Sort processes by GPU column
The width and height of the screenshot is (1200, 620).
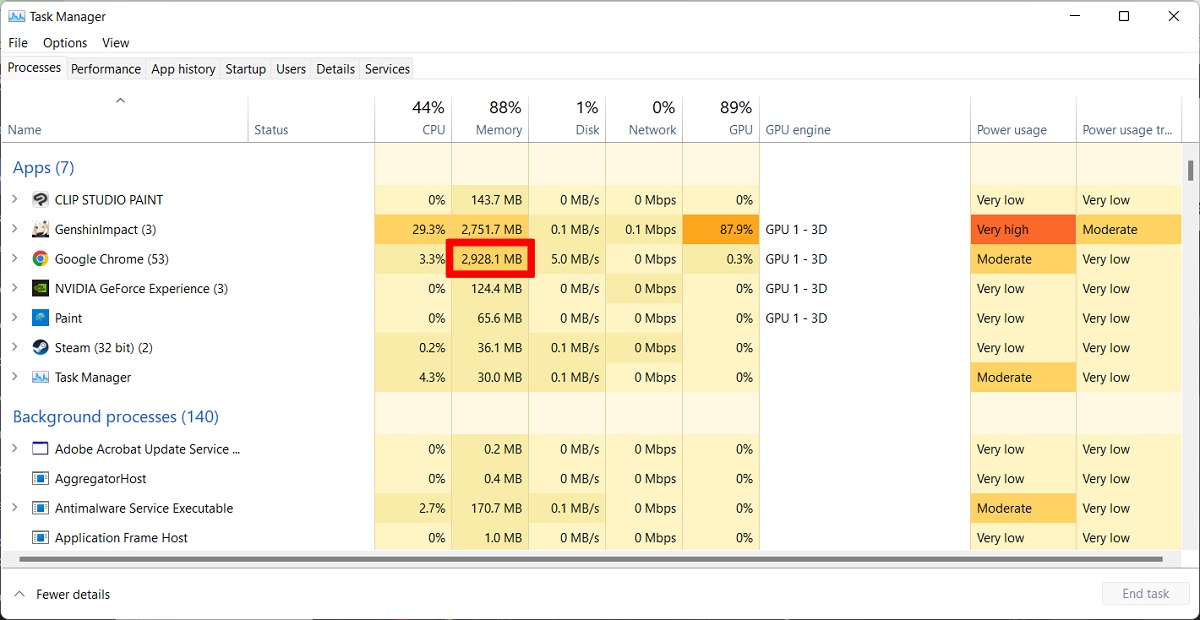click(x=721, y=120)
